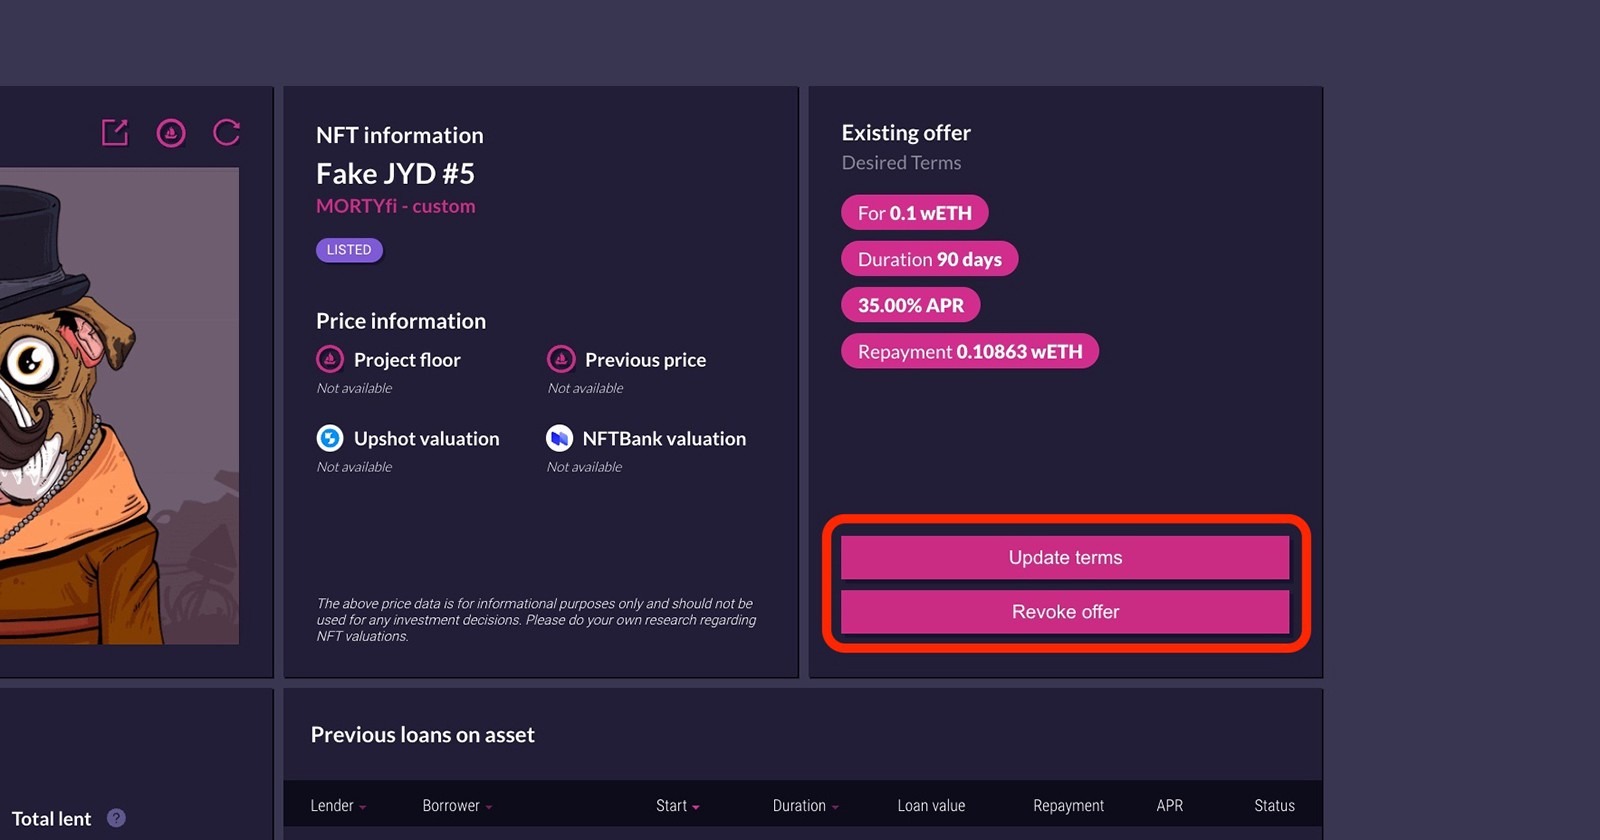Click the Revoke offer button
Viewport: 1600px width, 840px height.
(1065, 611)
